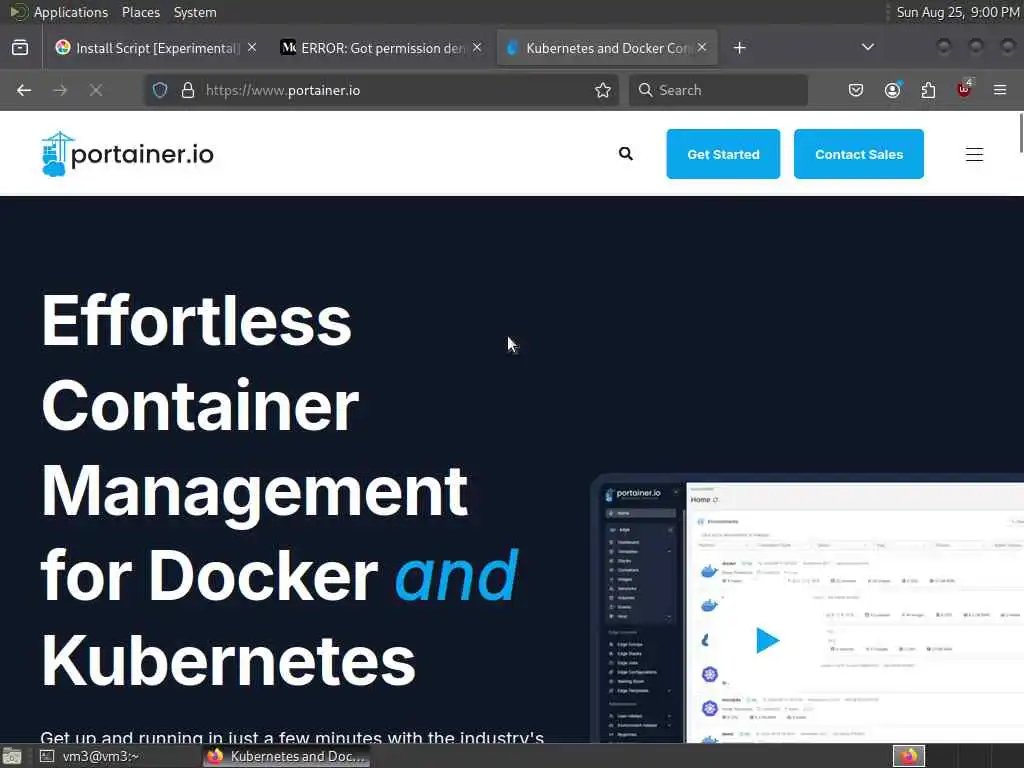
Task: Click the Kubernetes and Doc taskbar window button
Action: click(x=287, y=756)
